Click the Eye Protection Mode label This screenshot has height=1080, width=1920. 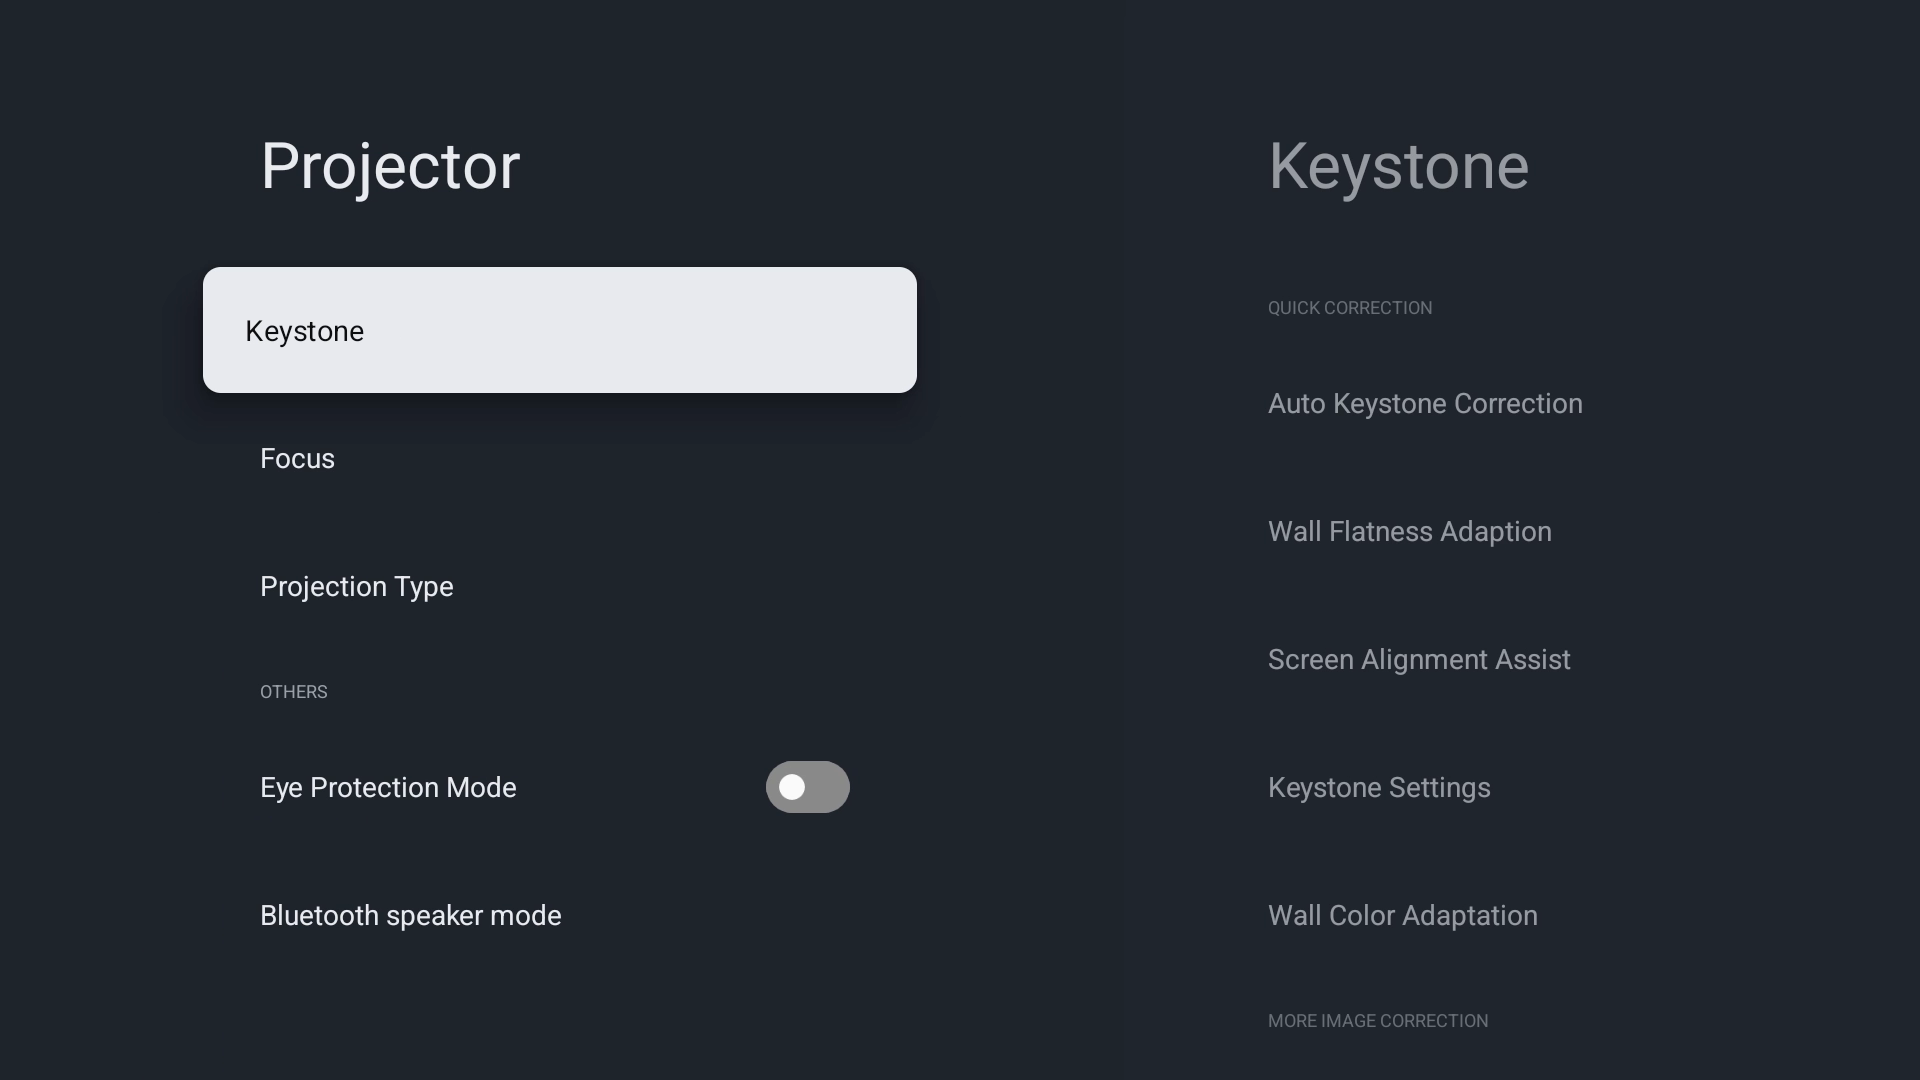point(388,788)
